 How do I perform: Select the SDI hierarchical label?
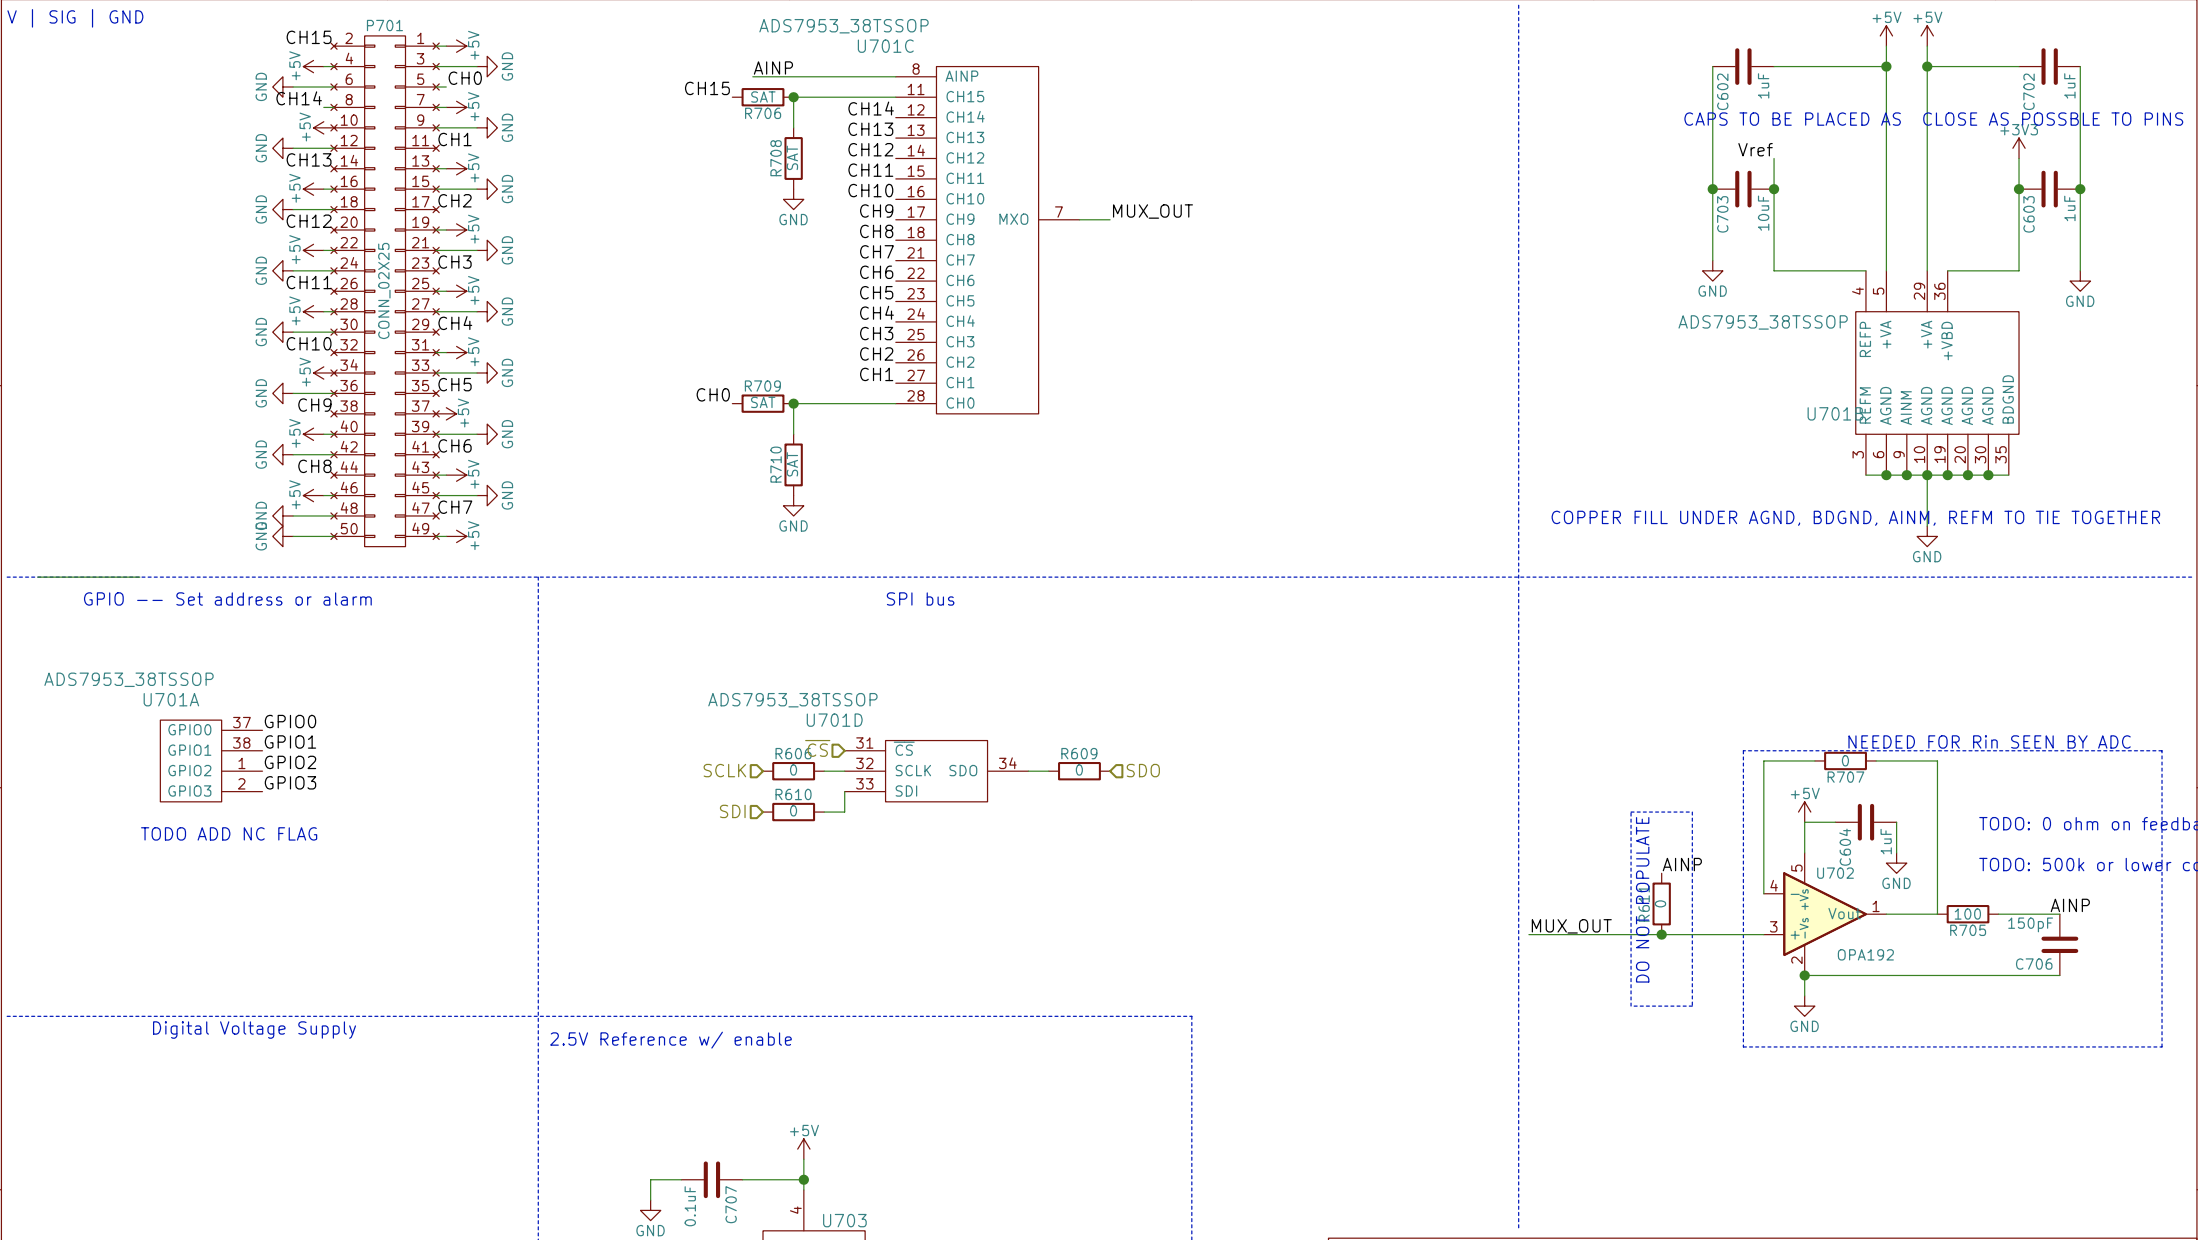[740, 812]
